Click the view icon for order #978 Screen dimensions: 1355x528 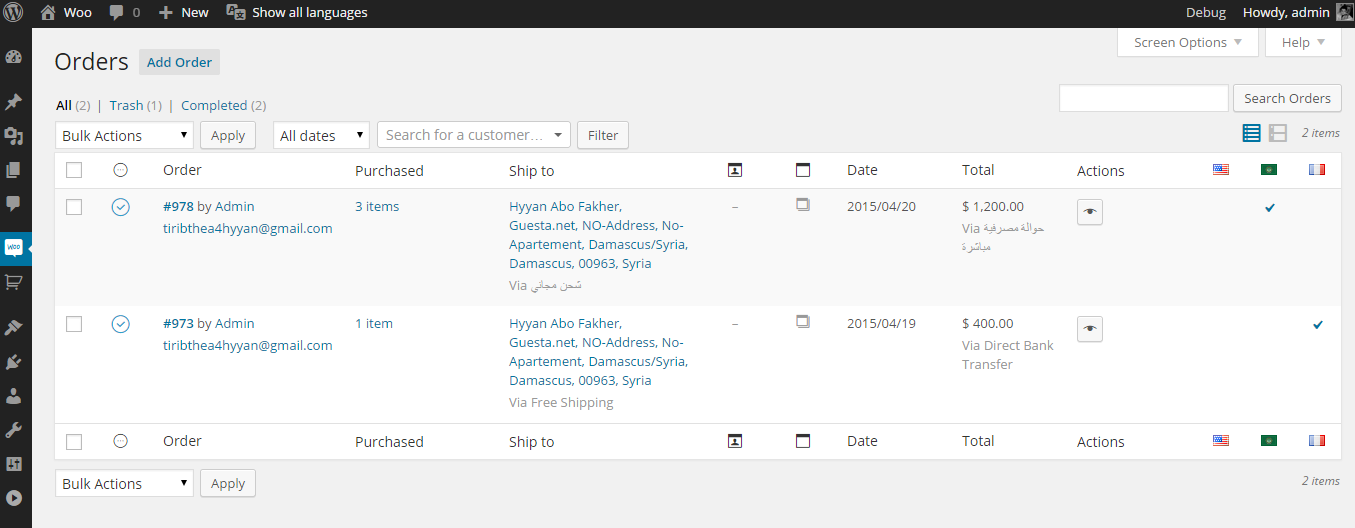[x=1090, y=211]
